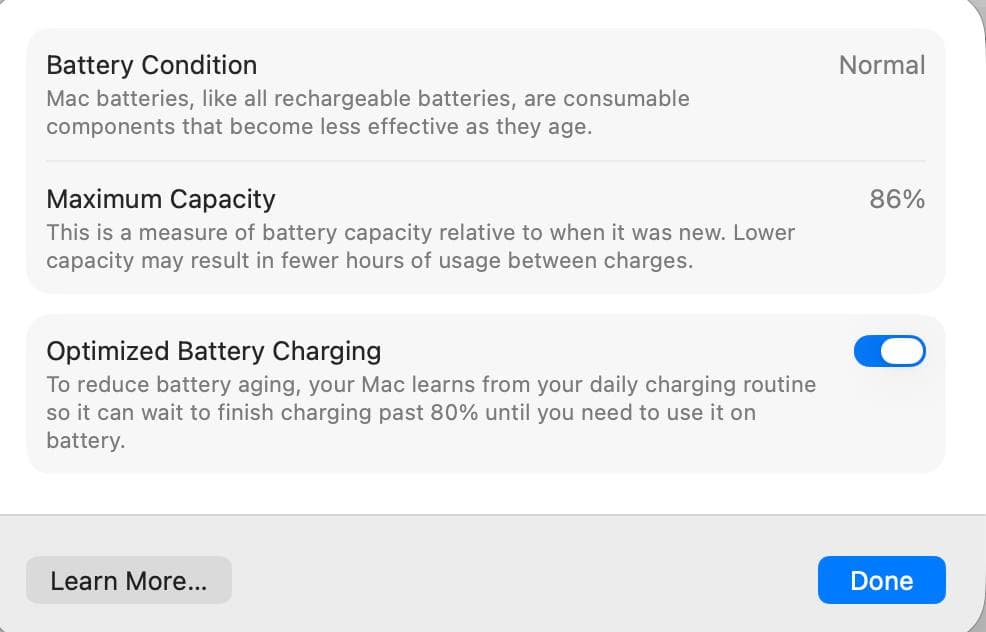Click empty footer space between Learn More and Done
The height and width of the screenshot is (632, 986).
pos(520,581)
